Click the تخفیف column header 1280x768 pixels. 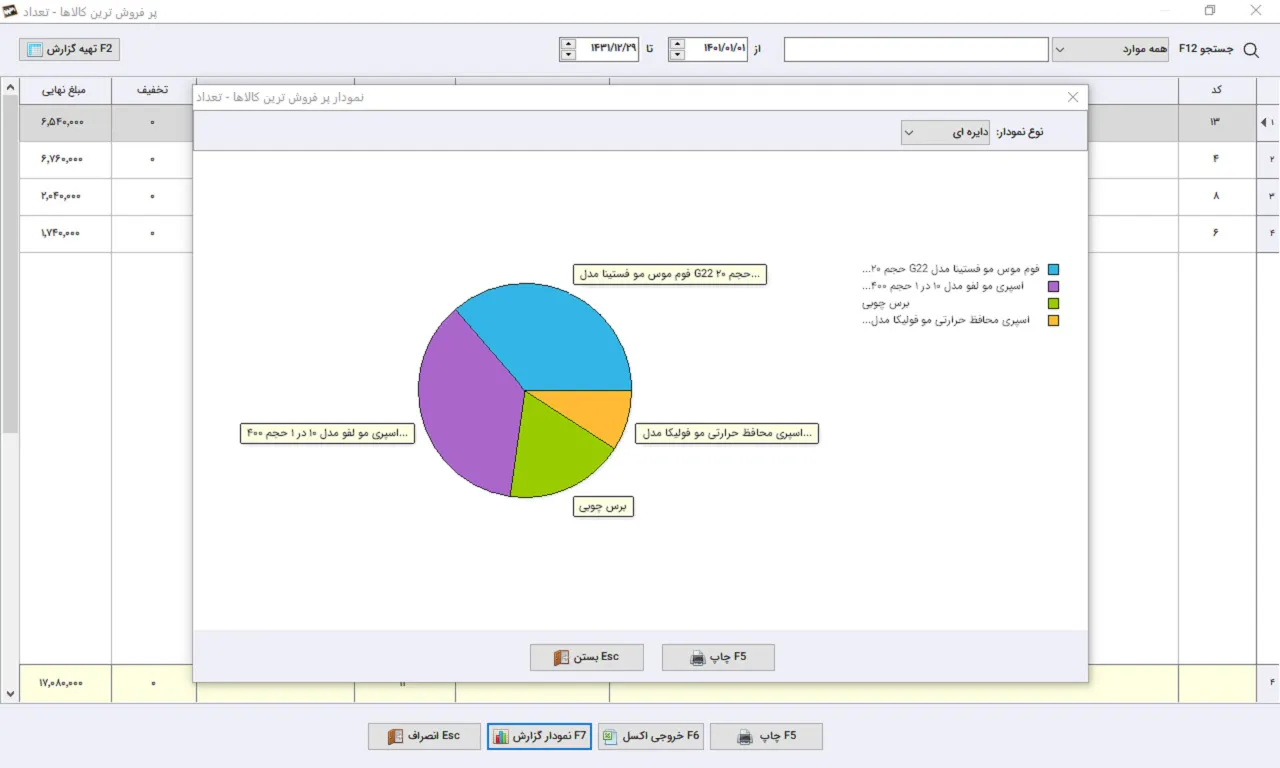[x=153, y=90]
